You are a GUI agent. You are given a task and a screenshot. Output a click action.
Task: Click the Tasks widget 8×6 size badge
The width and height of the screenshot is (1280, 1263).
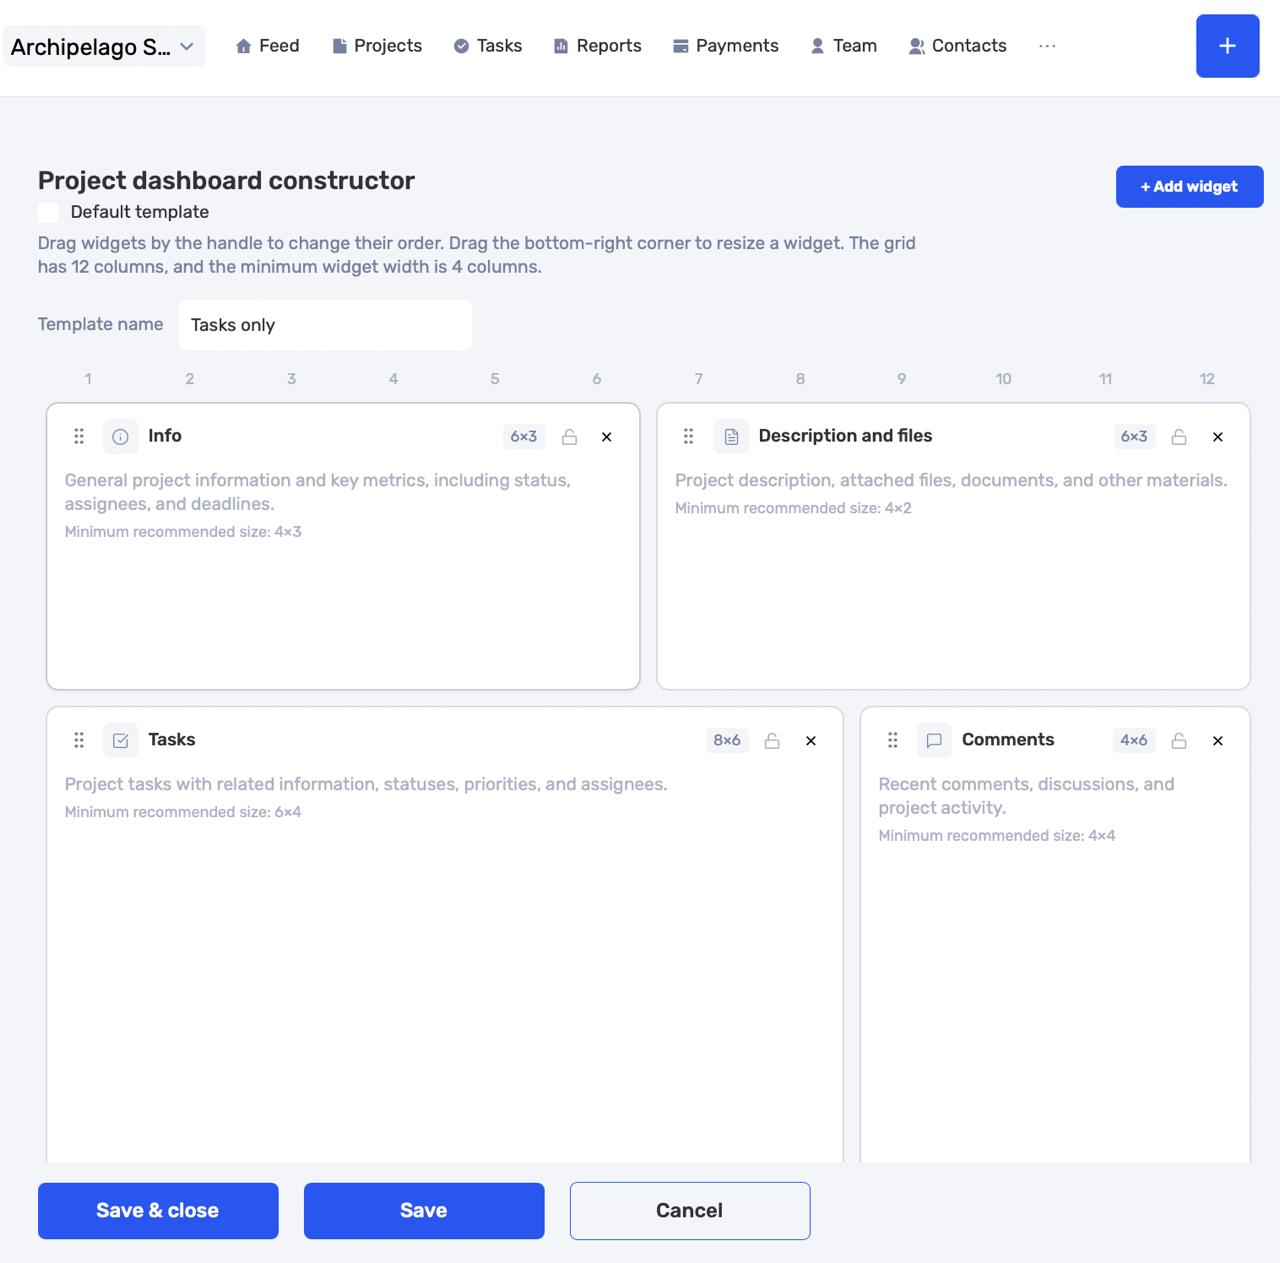pos(727,740)
